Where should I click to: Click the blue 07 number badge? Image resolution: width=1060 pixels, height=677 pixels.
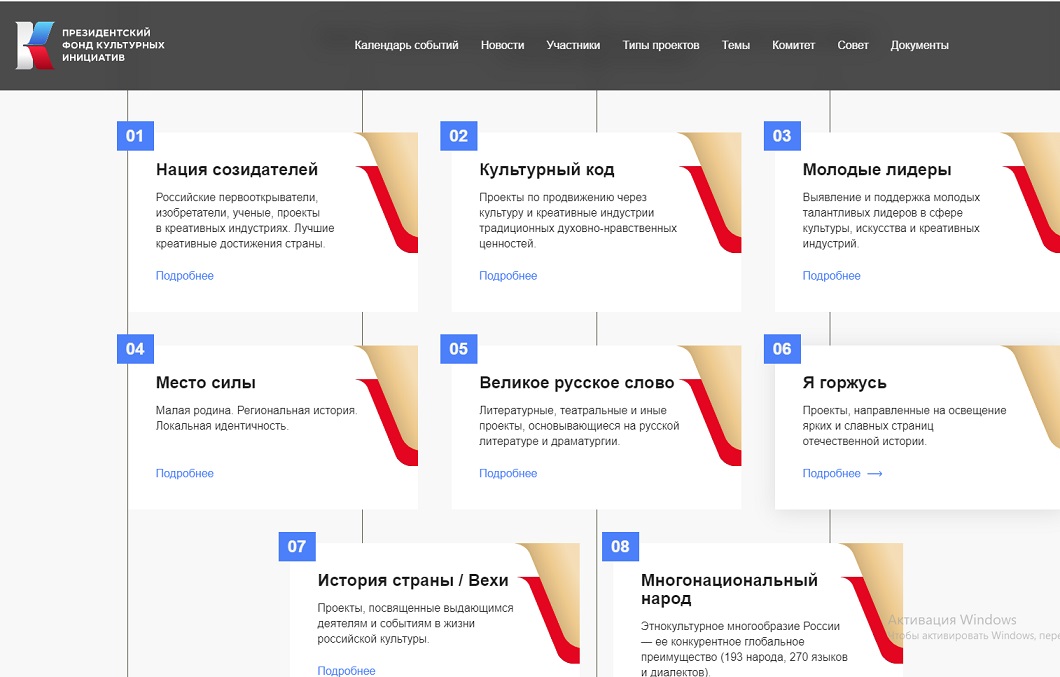pyautogui.click(x=297, y=546)
